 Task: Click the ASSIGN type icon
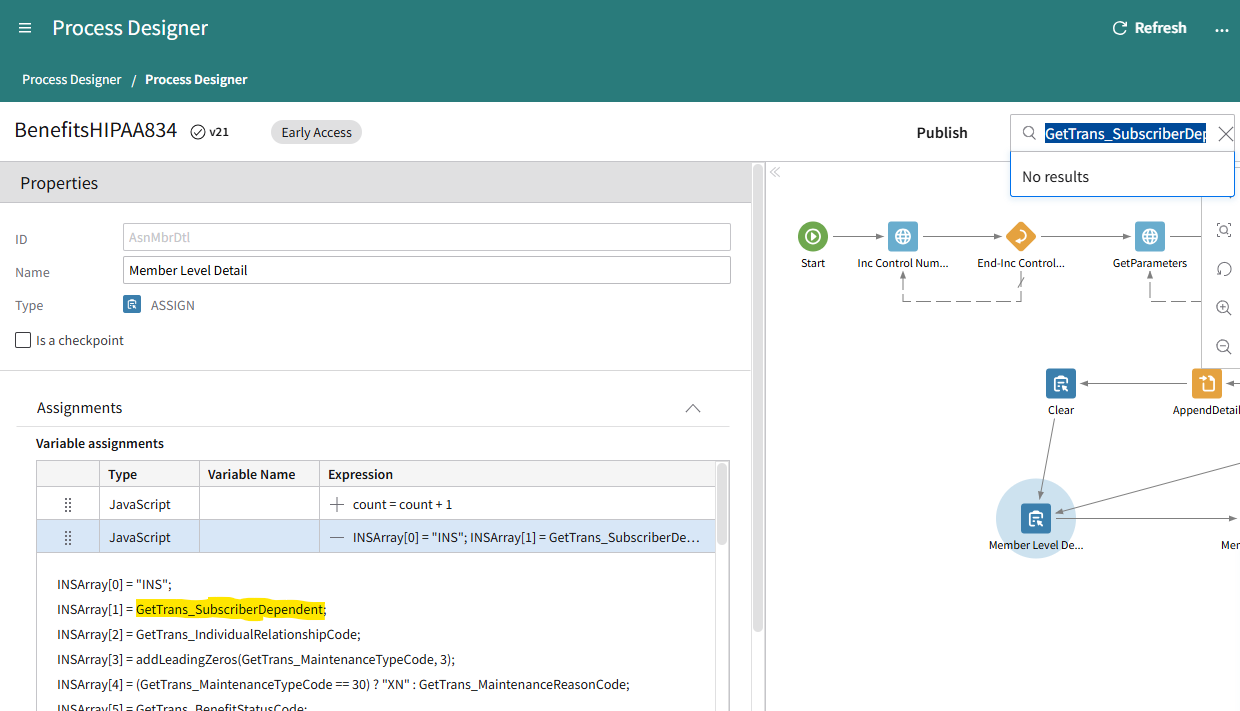click(x=132, y=305)
